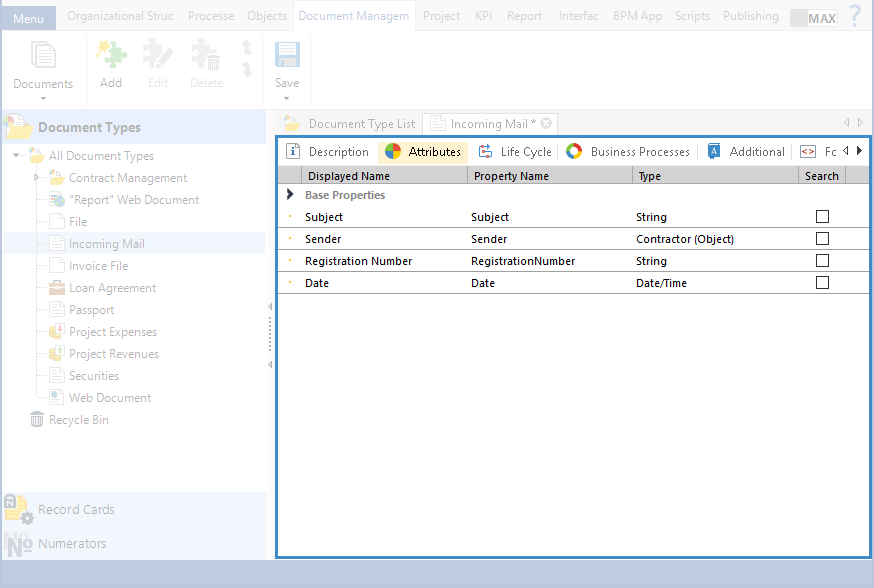This screenshot has width=874, height=588.
Task: Tick Search checkbox for Registration Number
Action: tap(822, 261)
